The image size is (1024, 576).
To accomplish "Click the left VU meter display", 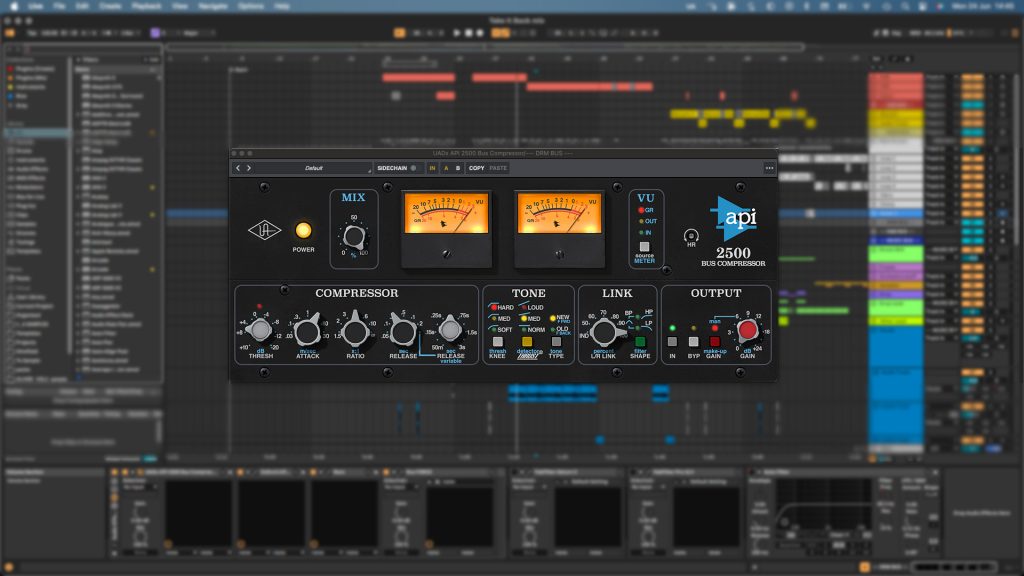I will click(446, 213).
